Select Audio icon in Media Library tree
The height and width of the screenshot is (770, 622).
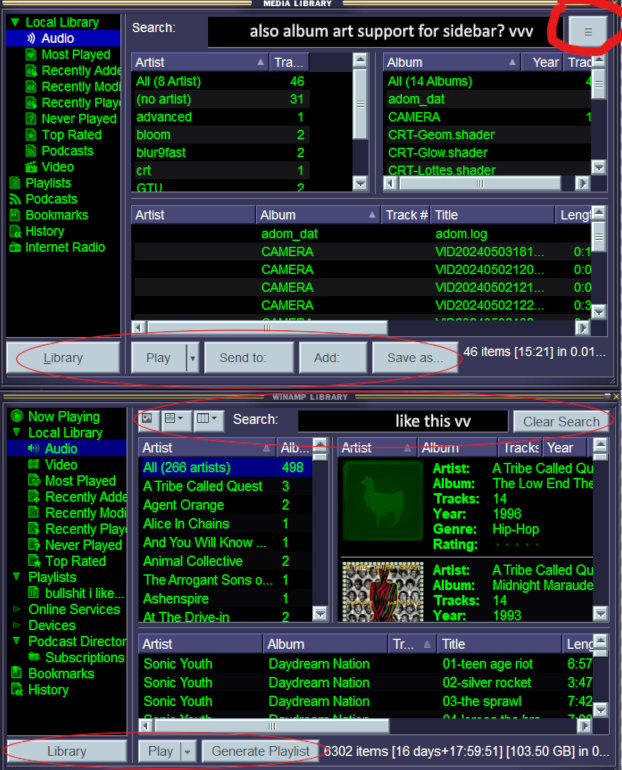point(31,38)
